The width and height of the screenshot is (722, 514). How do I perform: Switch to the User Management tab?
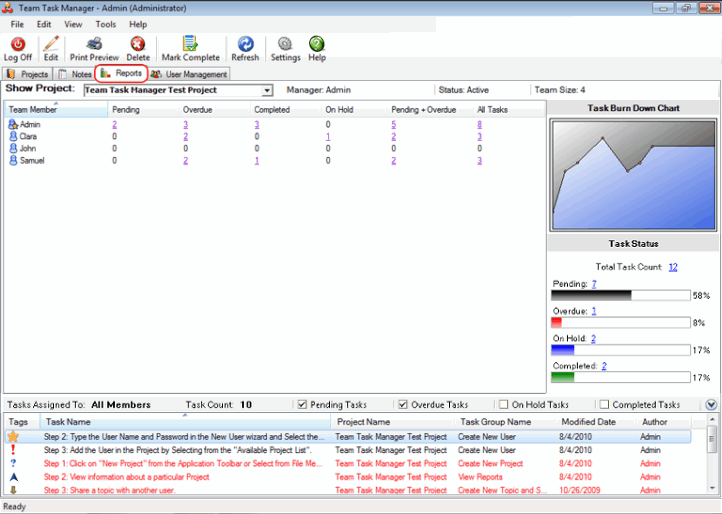(190, 74)
